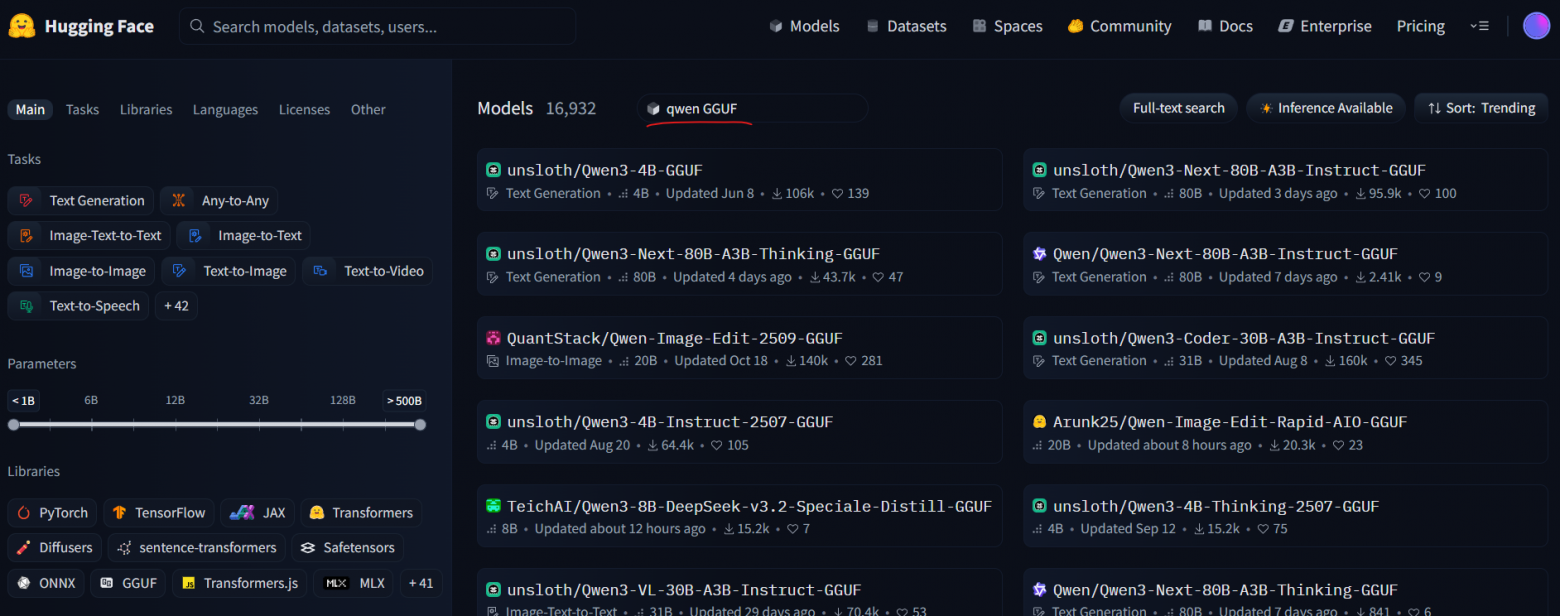Filter by Text-to-Video task
Screen dimensions: 1560x616
coord(367,270)
